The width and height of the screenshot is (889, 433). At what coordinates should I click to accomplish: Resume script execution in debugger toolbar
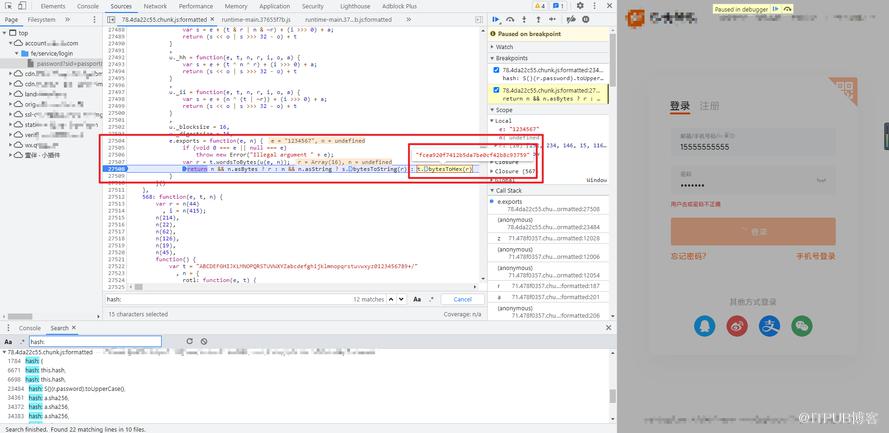pyautogui.click(x=496, y=19)
